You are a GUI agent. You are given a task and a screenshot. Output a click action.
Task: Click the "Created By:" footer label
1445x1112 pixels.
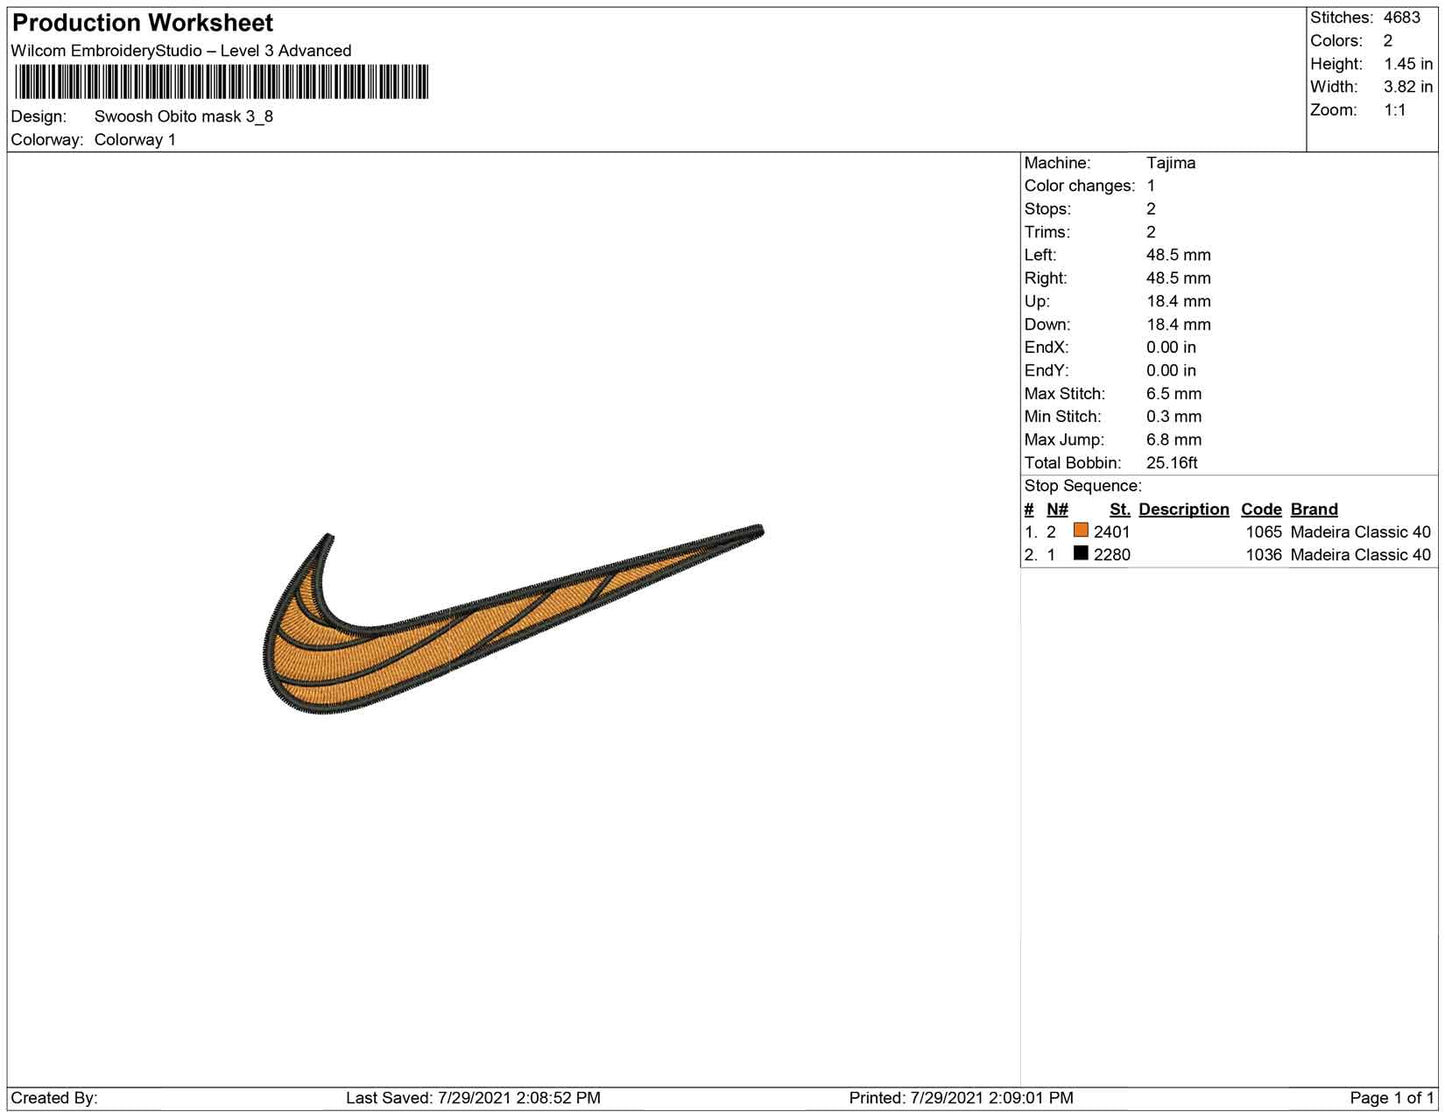click(x=54, y=1098)
